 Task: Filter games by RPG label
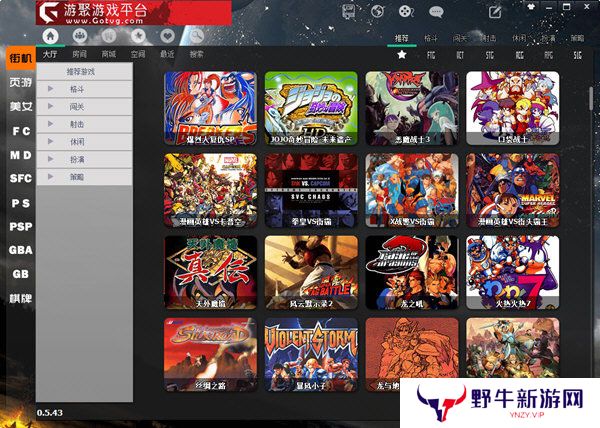coord(548,55)
